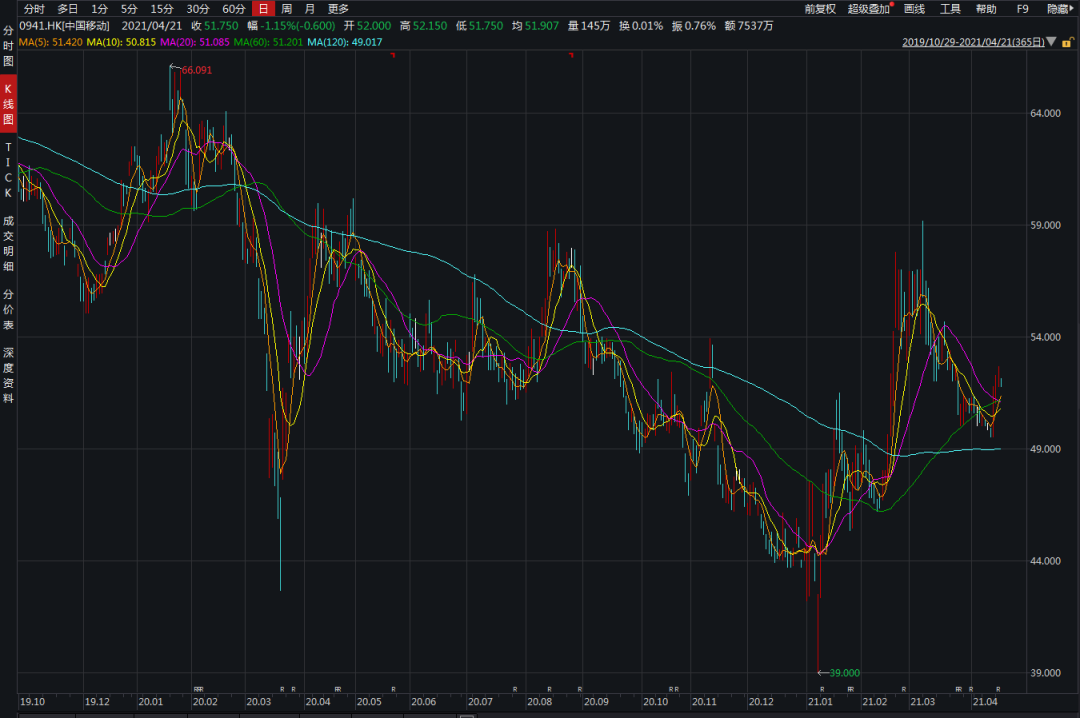Click the change value -1.15%(-0.600)
The image size is (1080, 718).
click(x=298, y=25)
